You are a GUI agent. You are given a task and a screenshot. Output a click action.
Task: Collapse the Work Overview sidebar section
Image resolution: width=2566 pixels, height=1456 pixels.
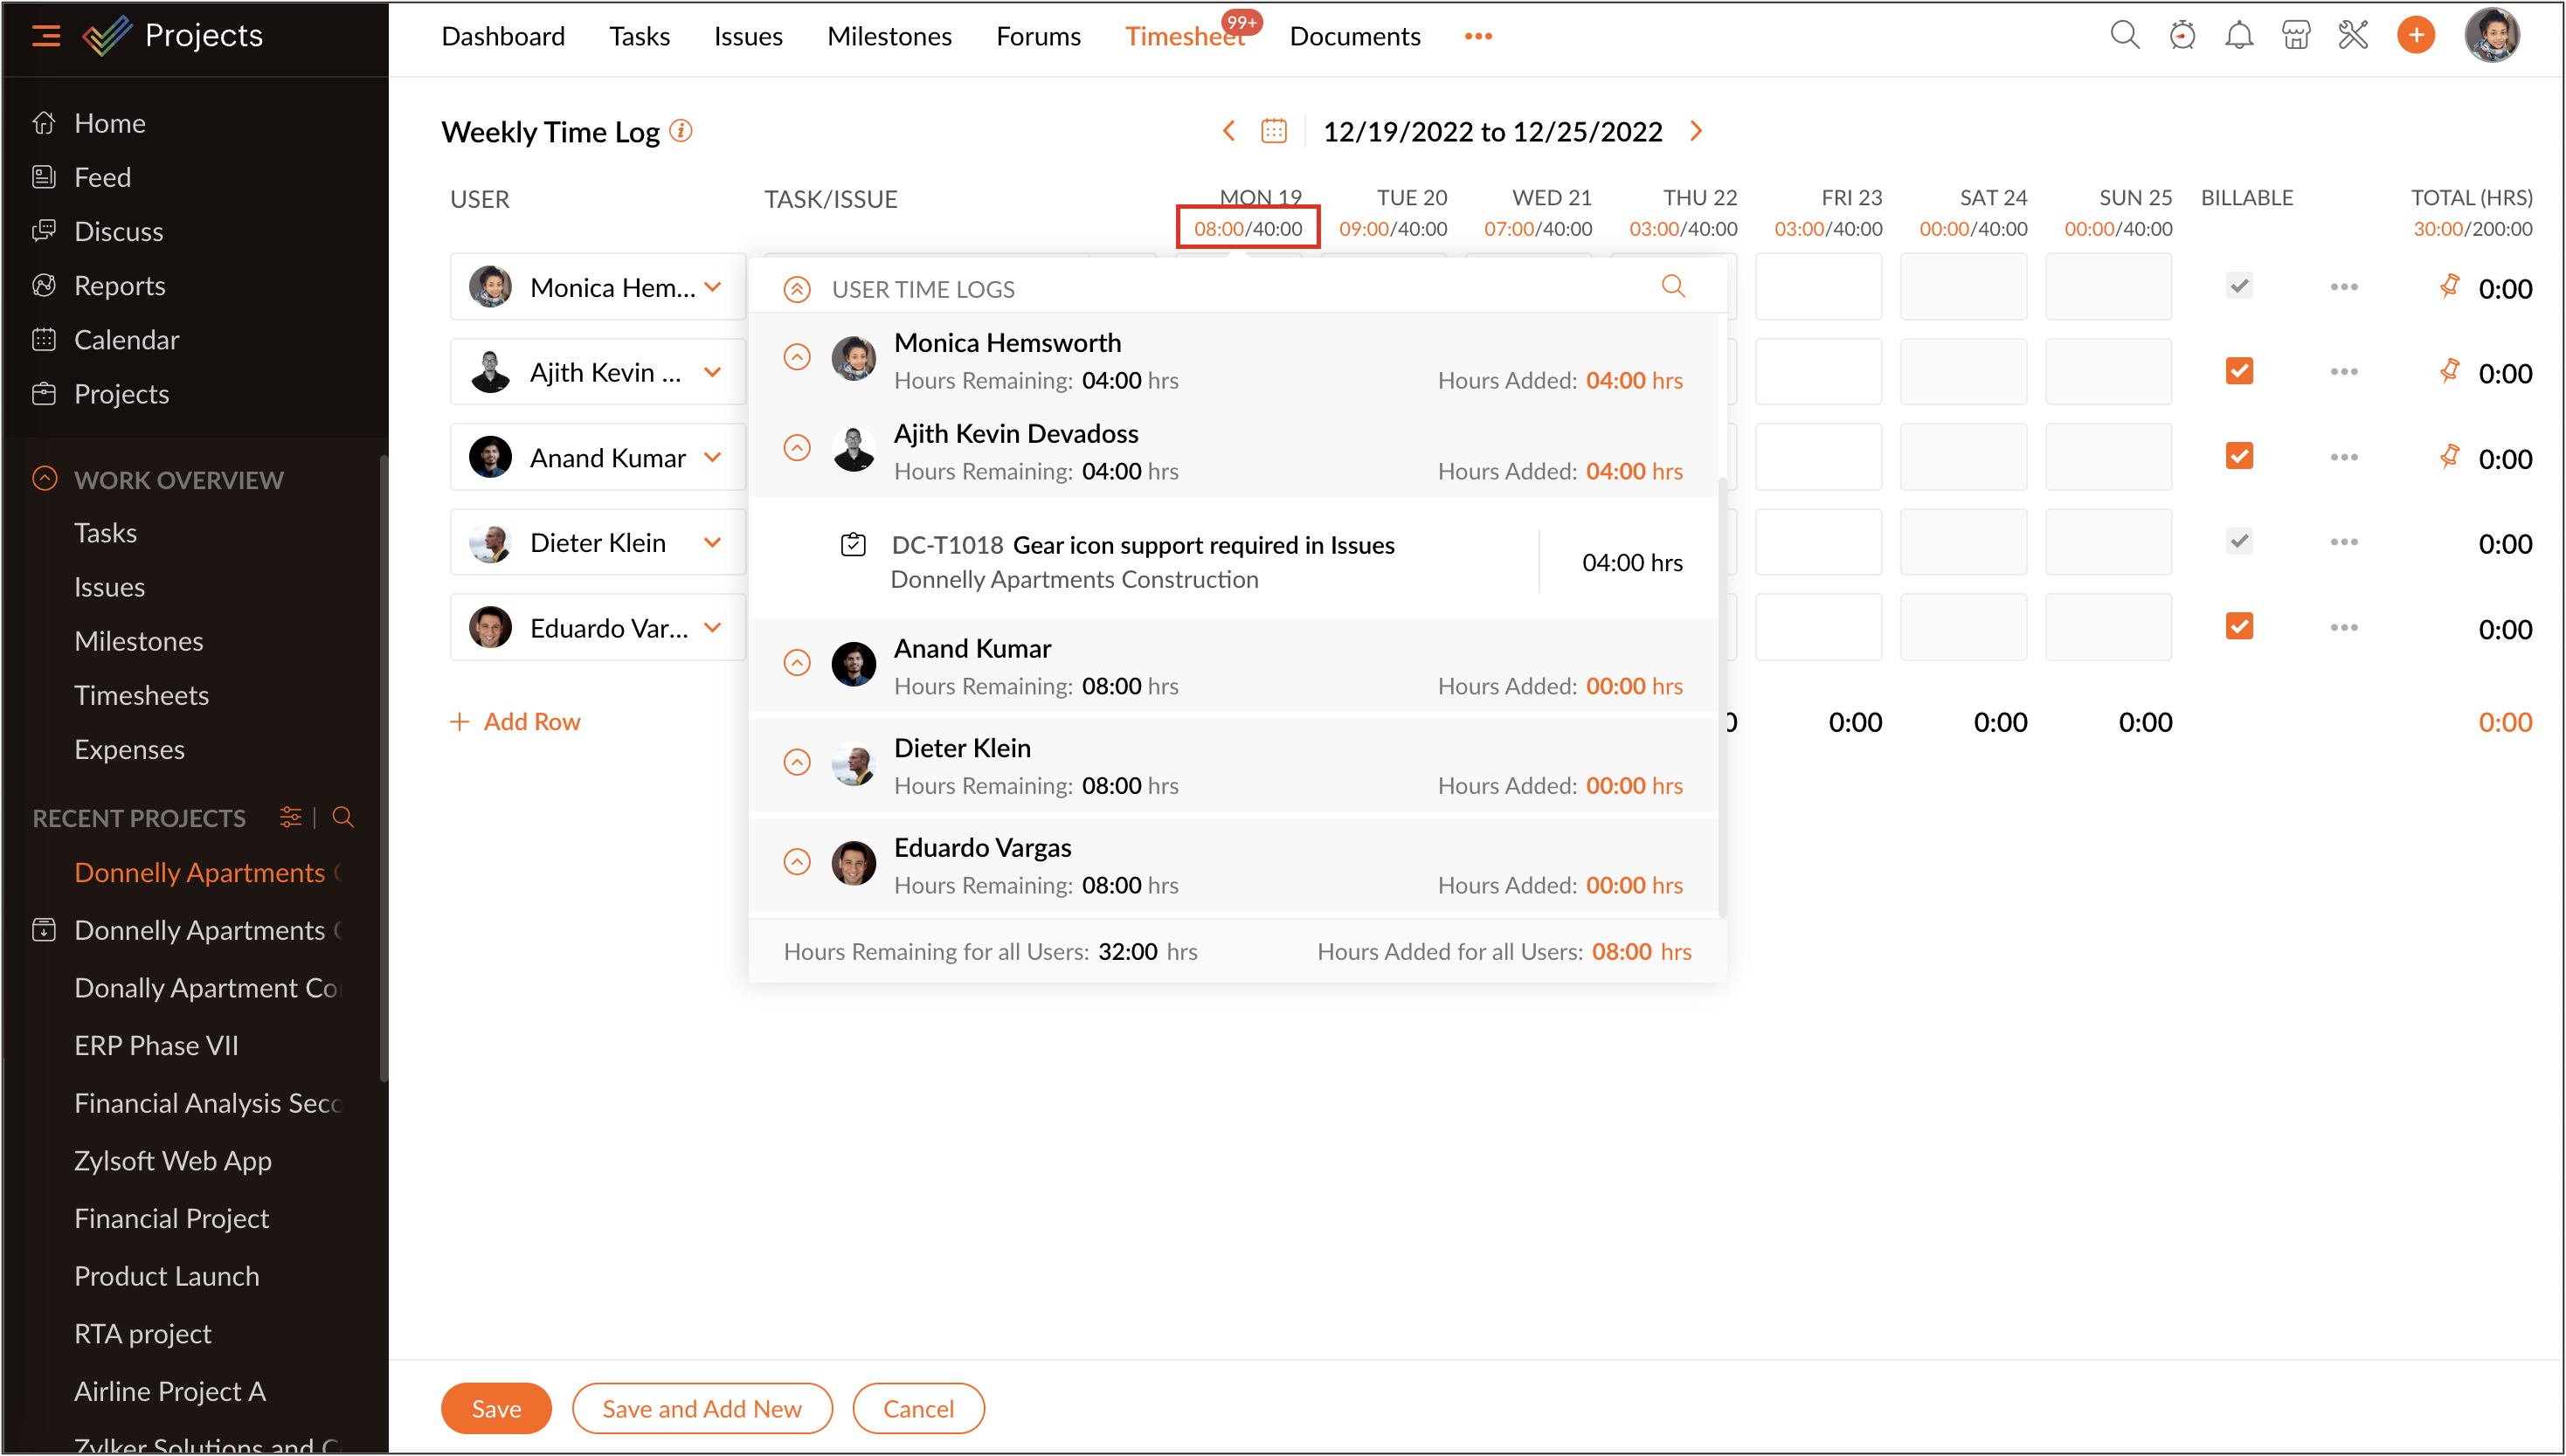[x=45, y=479]
